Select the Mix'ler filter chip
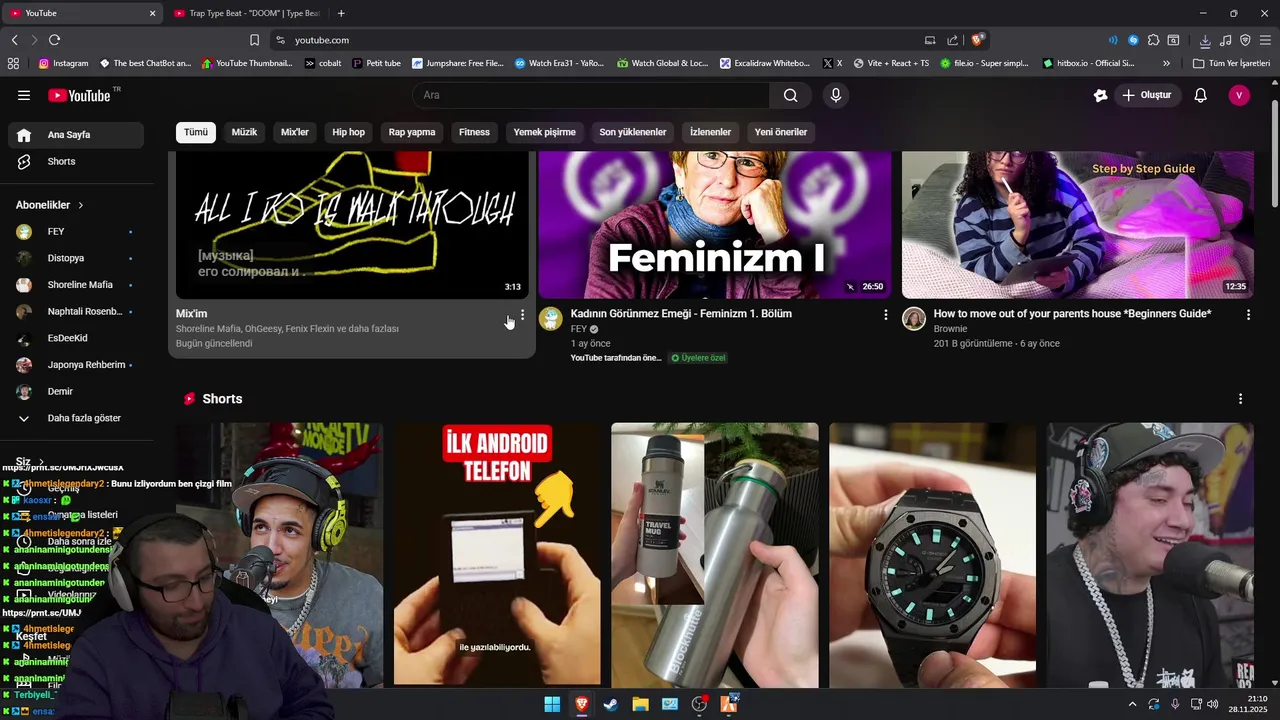 point(295,132)
